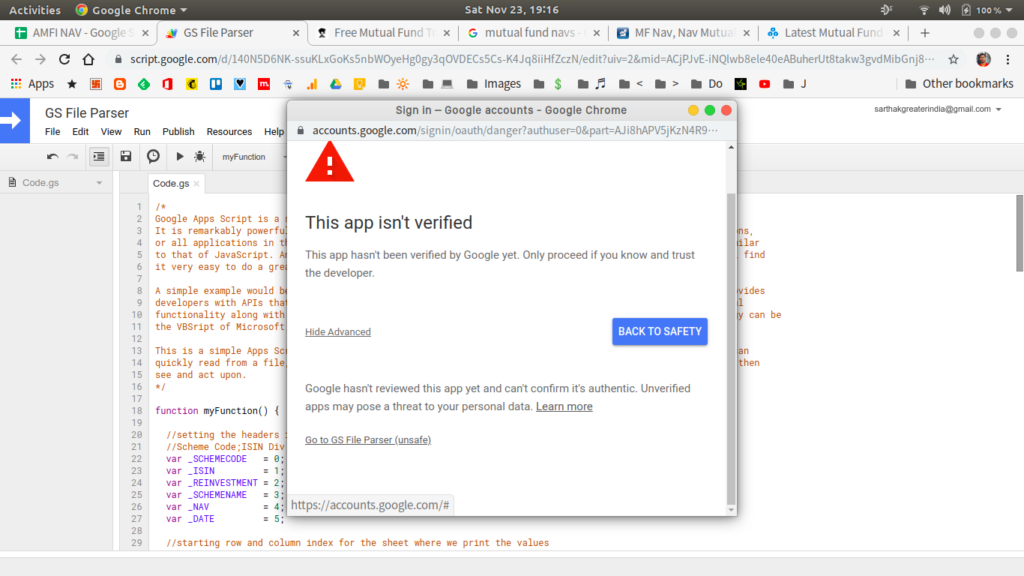Close the Code.gs editor tab
Image resolution: width=1024 pixels, height=576 pixels.
coord(196,184)
